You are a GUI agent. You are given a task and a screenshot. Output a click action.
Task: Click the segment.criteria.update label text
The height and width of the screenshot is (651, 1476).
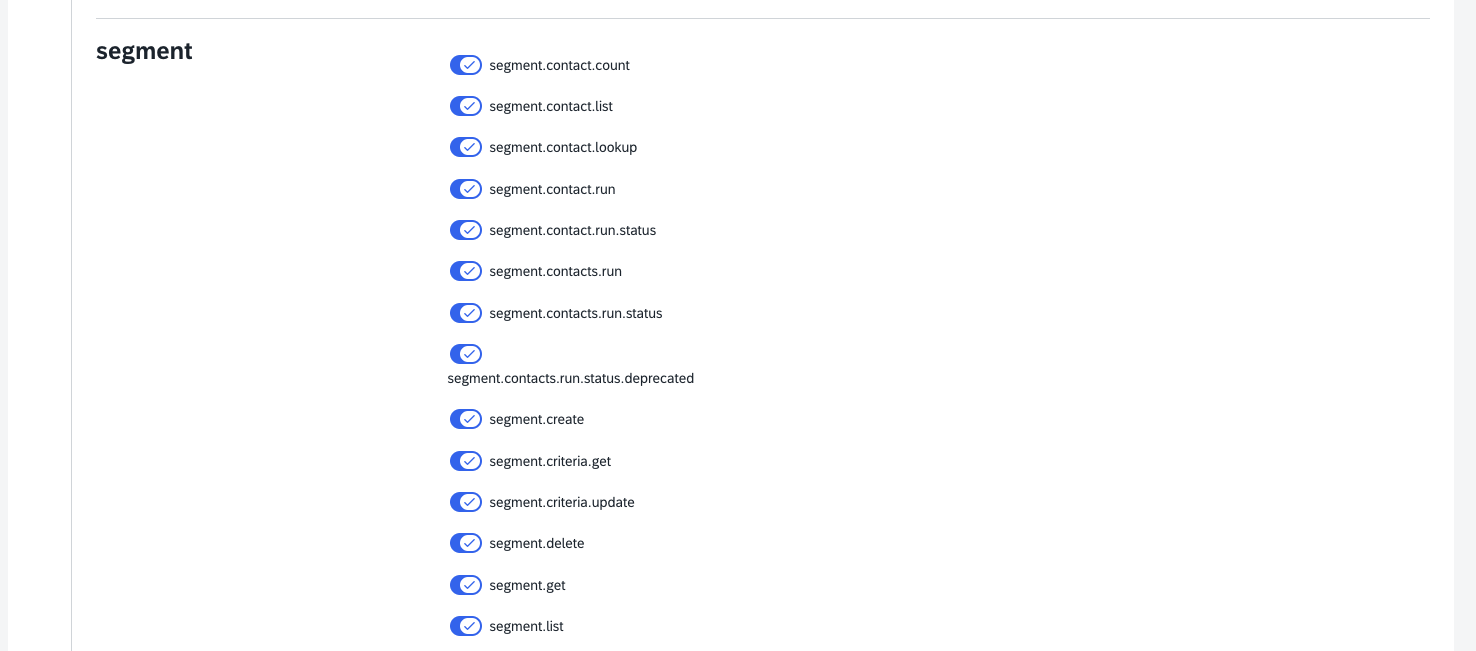click(x=562, y=502)
